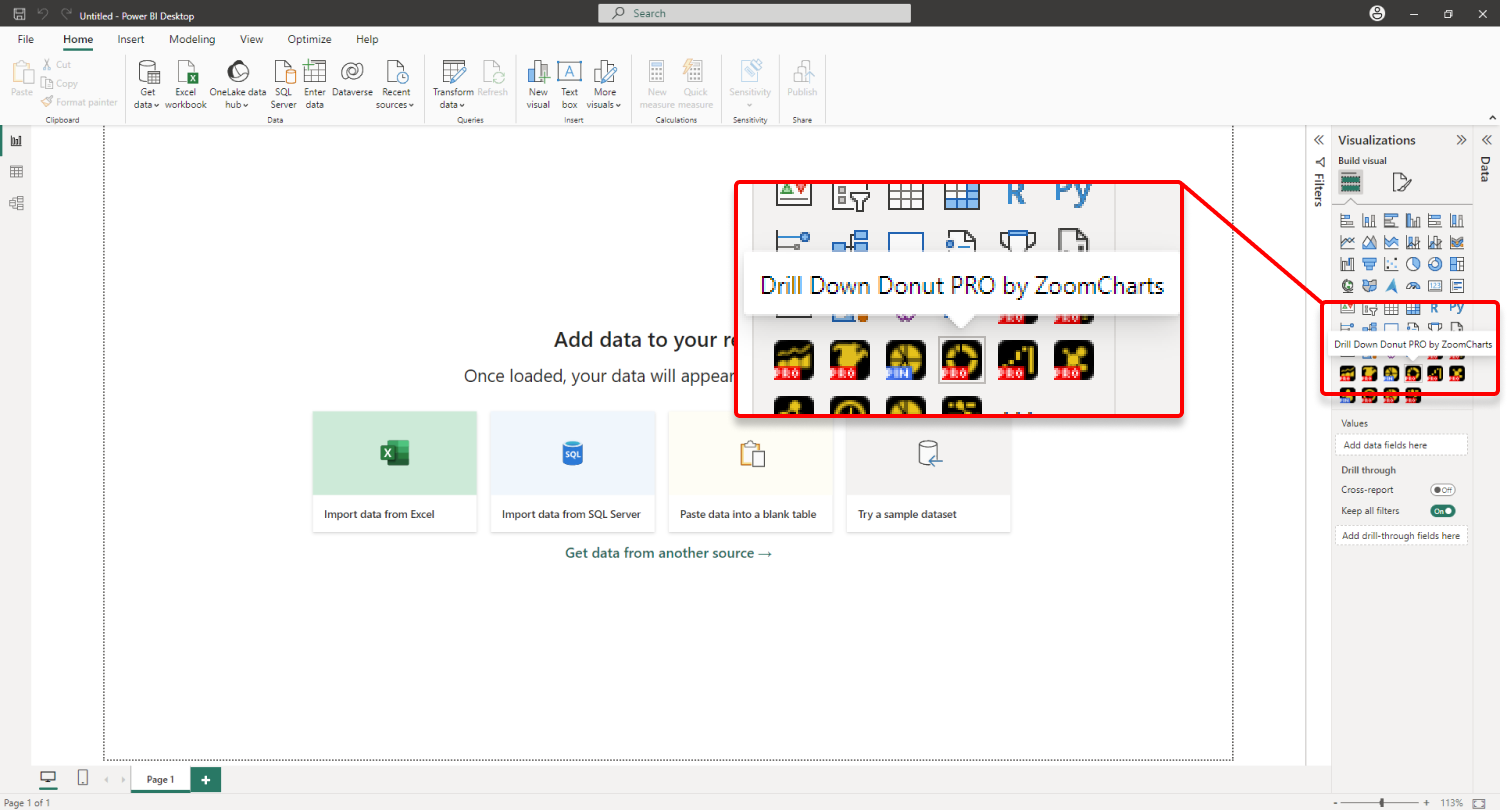Click zoom in plus button

coord(1428,803)
